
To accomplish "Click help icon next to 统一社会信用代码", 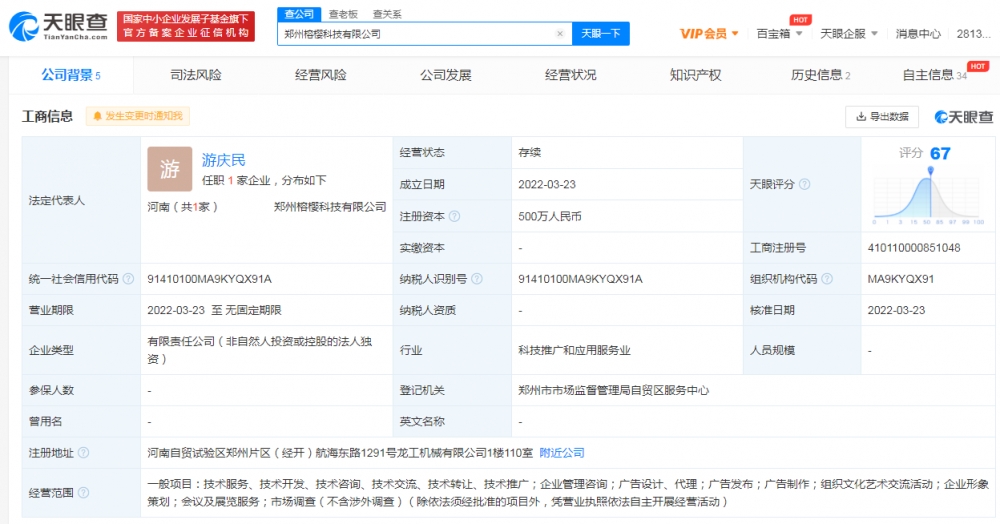I will [x=128, y=279].
